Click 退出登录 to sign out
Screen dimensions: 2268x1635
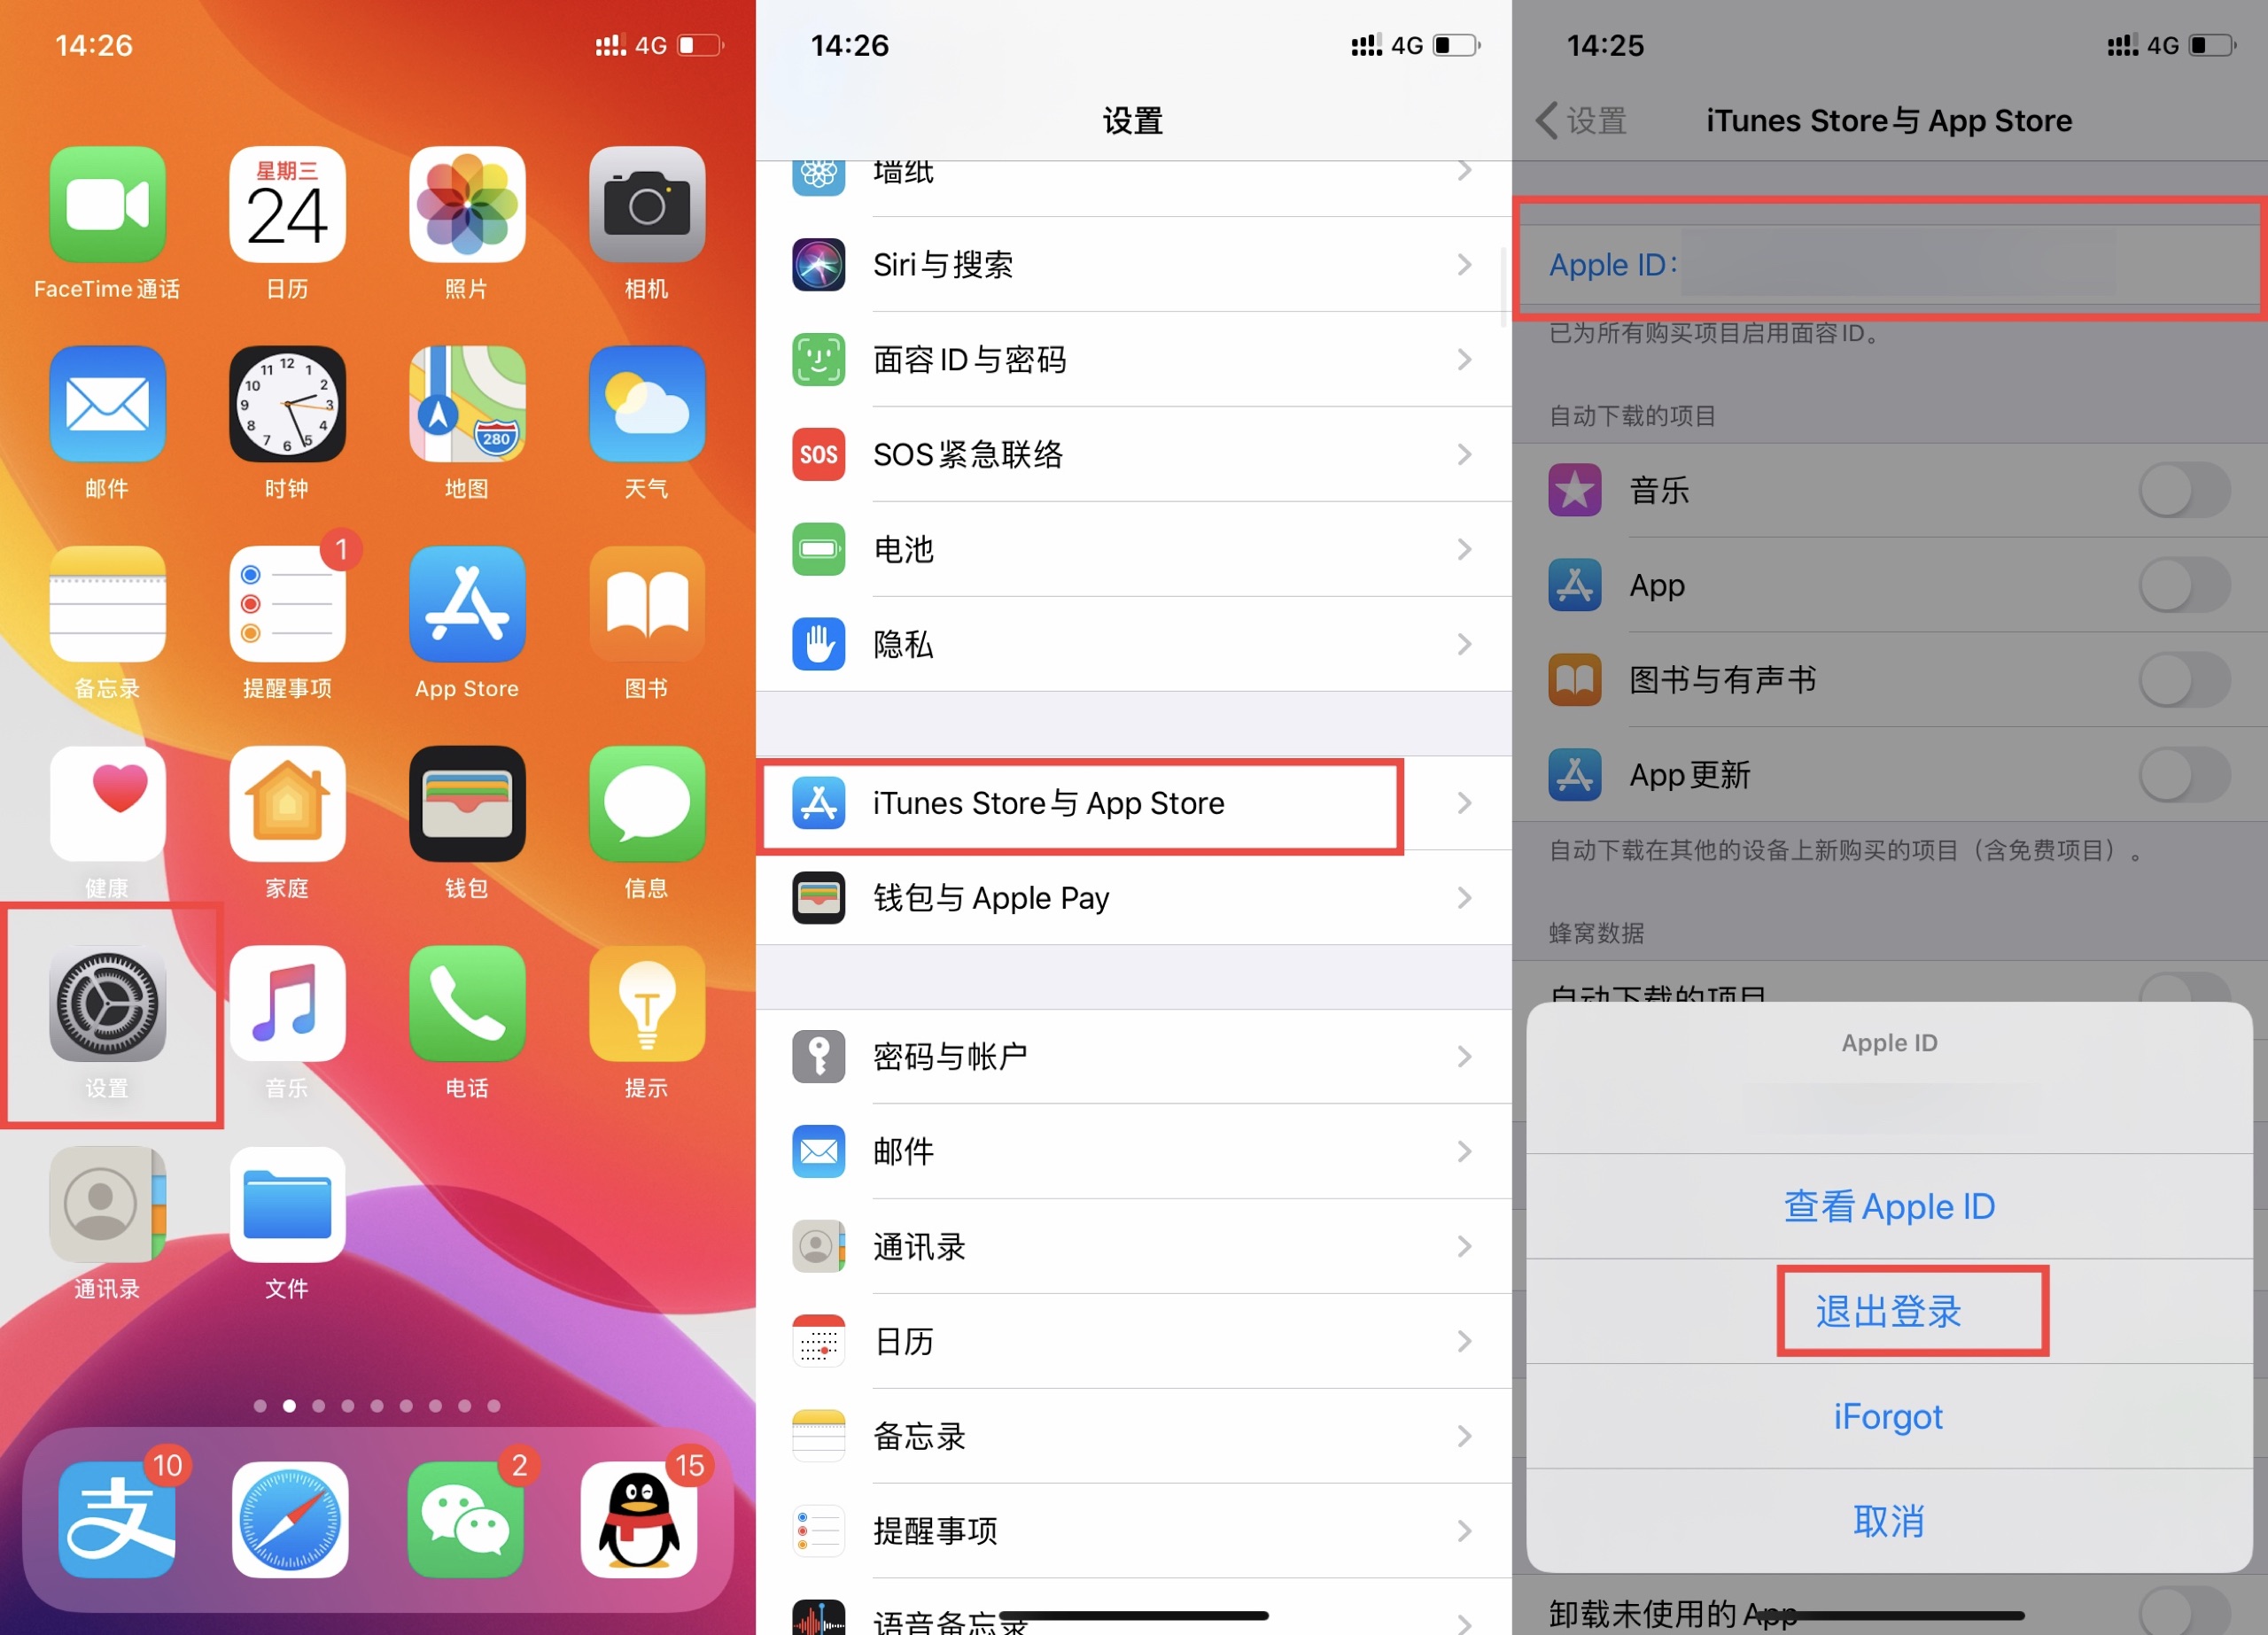[x=1891, y=1311]
